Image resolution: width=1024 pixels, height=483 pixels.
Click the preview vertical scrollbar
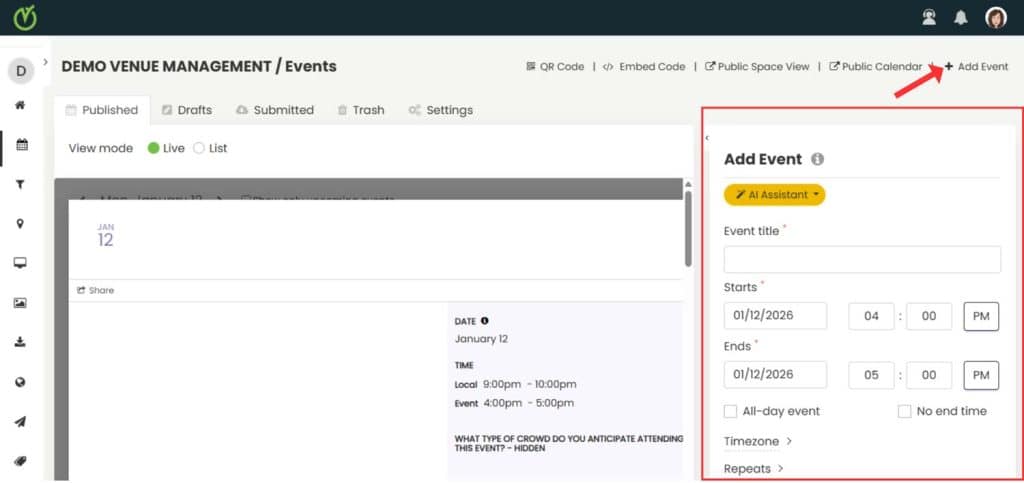point(688,228)
